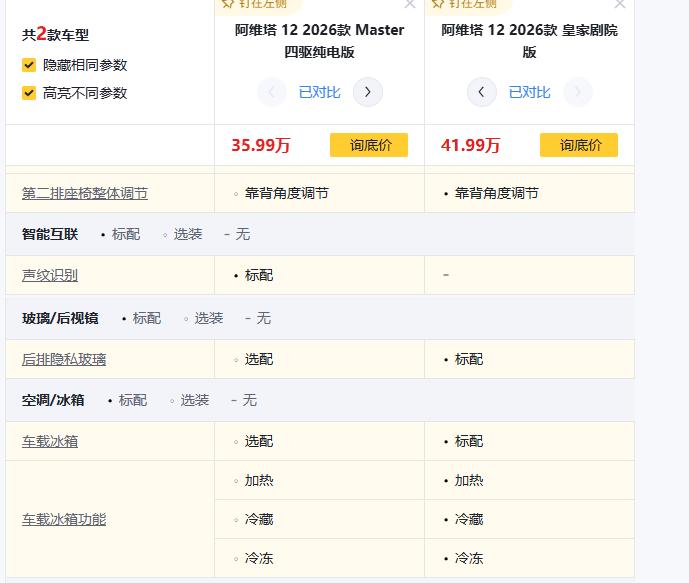
Task: Click the 41.99万 price text
Action: tap(471, 145)
